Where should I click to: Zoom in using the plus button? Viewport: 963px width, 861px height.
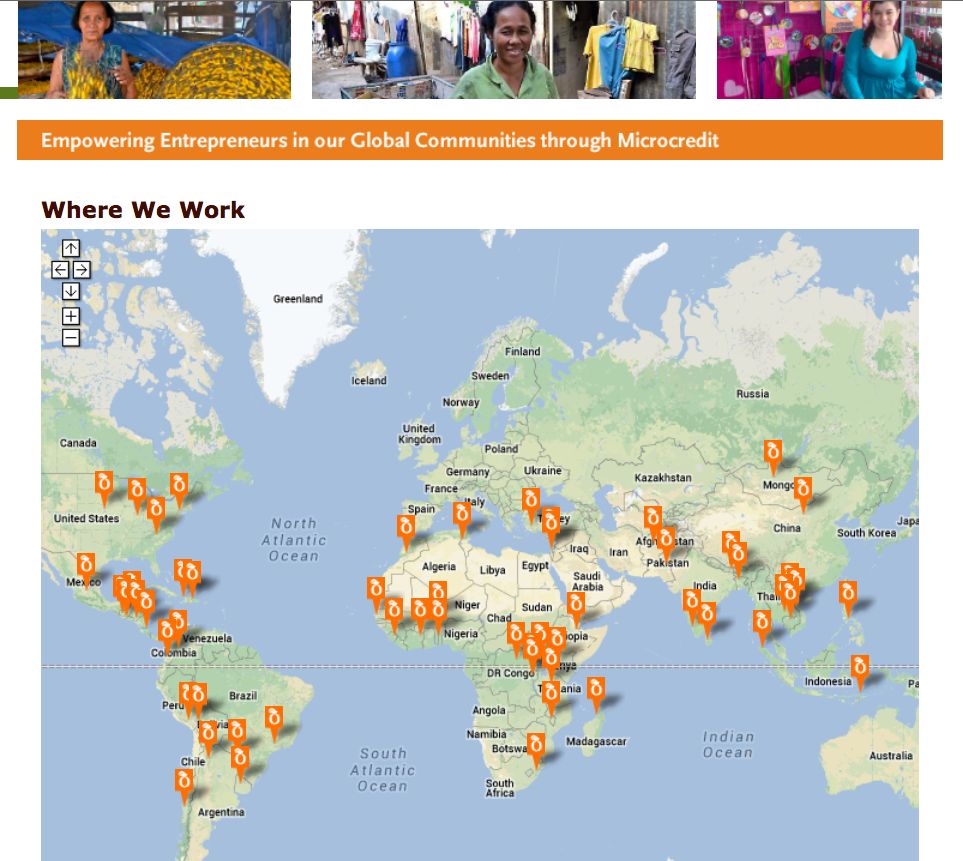(70, 316)
